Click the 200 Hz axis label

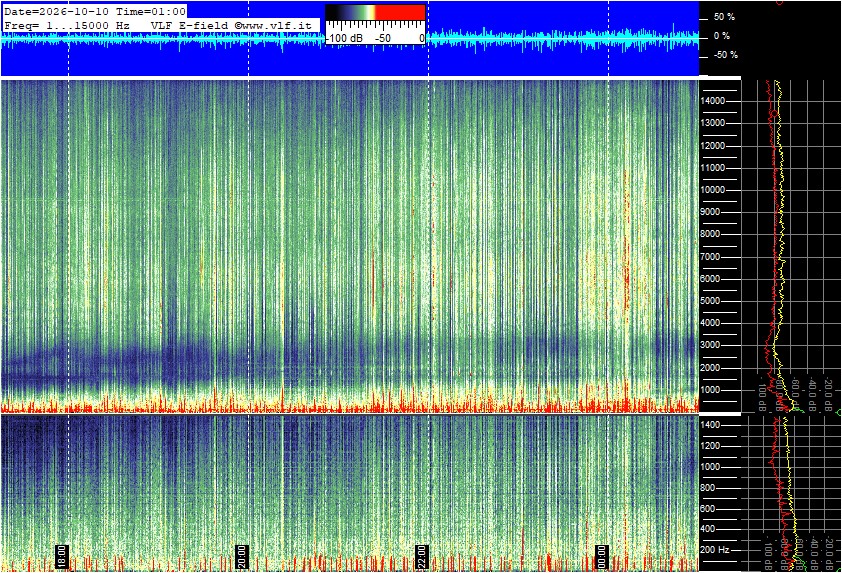[715, 550]
